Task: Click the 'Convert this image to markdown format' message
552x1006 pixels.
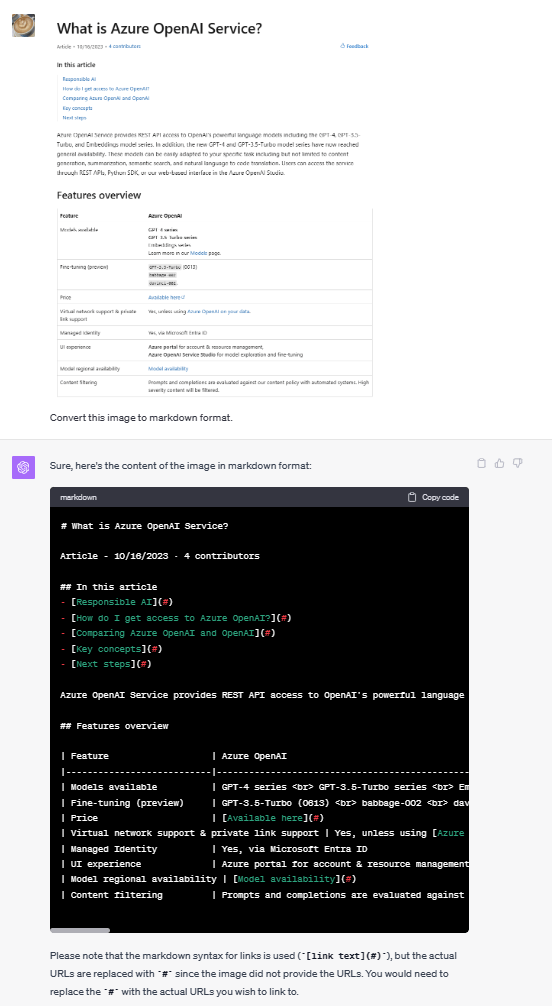Action: click(x=141, y=418)
